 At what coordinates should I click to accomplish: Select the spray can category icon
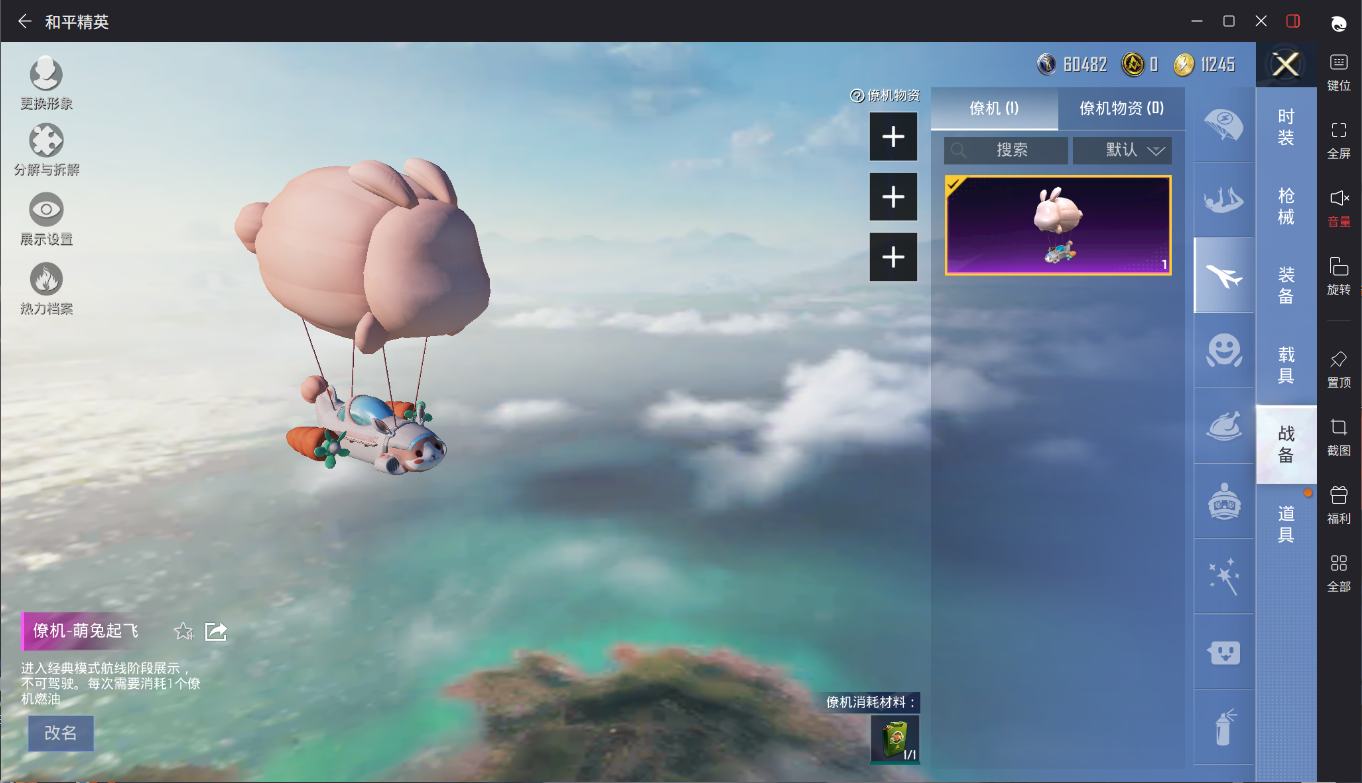tap(1223, 727)
